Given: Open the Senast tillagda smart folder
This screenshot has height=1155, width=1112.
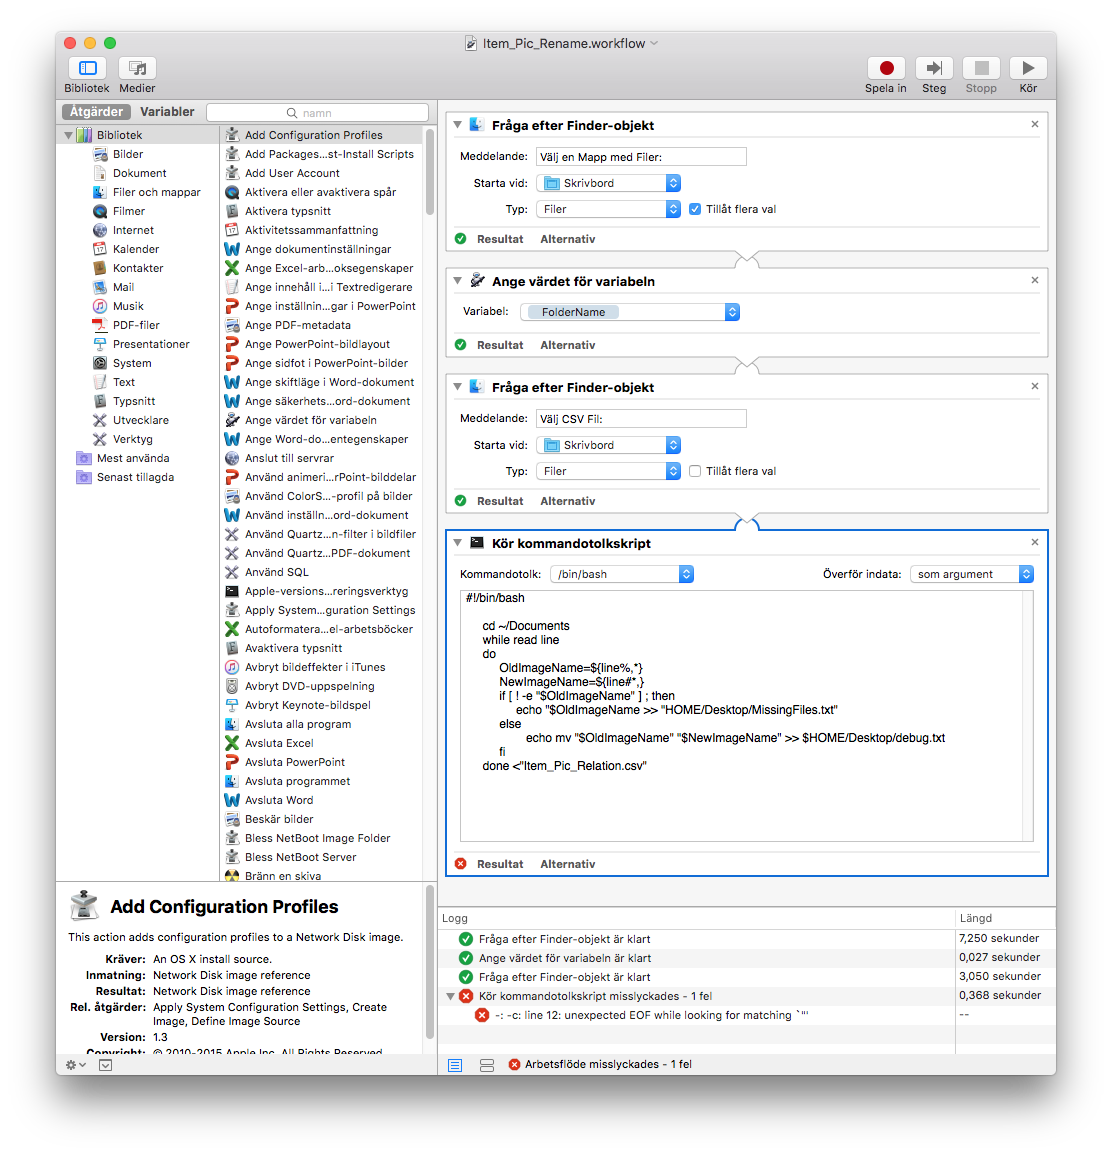Looking at the screenshot, I should pyautogui.click(x=136, y=477).
